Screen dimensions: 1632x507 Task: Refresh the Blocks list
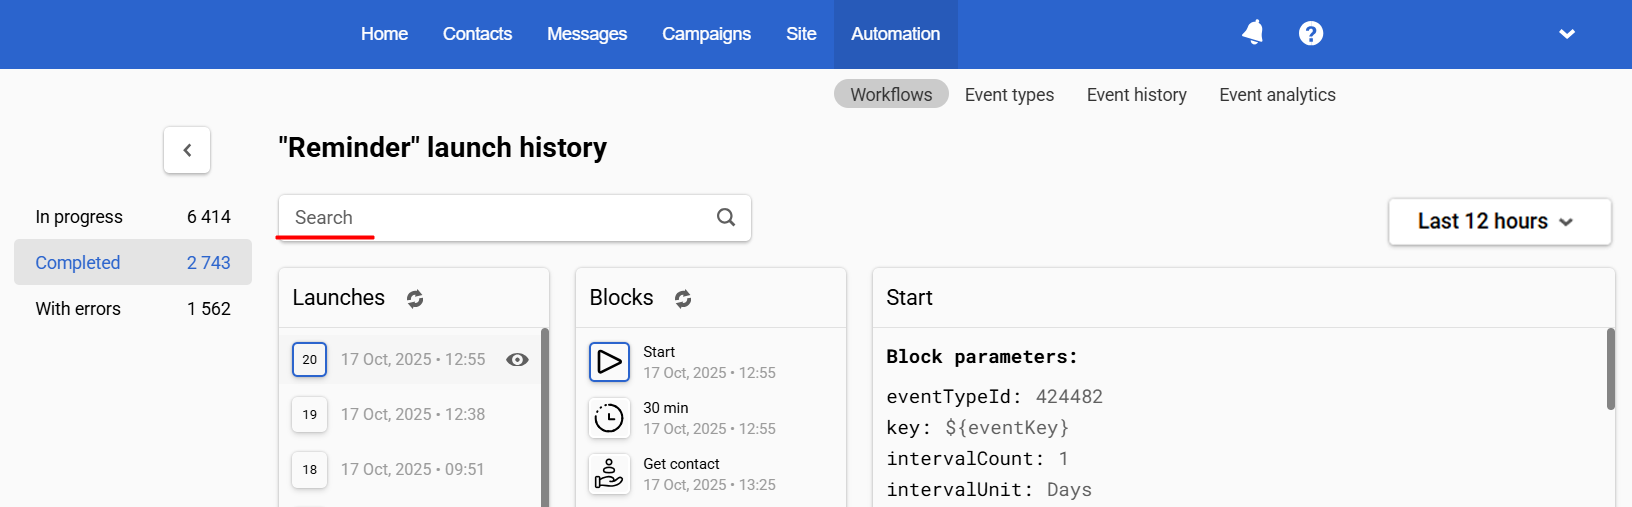coord(683,298)
